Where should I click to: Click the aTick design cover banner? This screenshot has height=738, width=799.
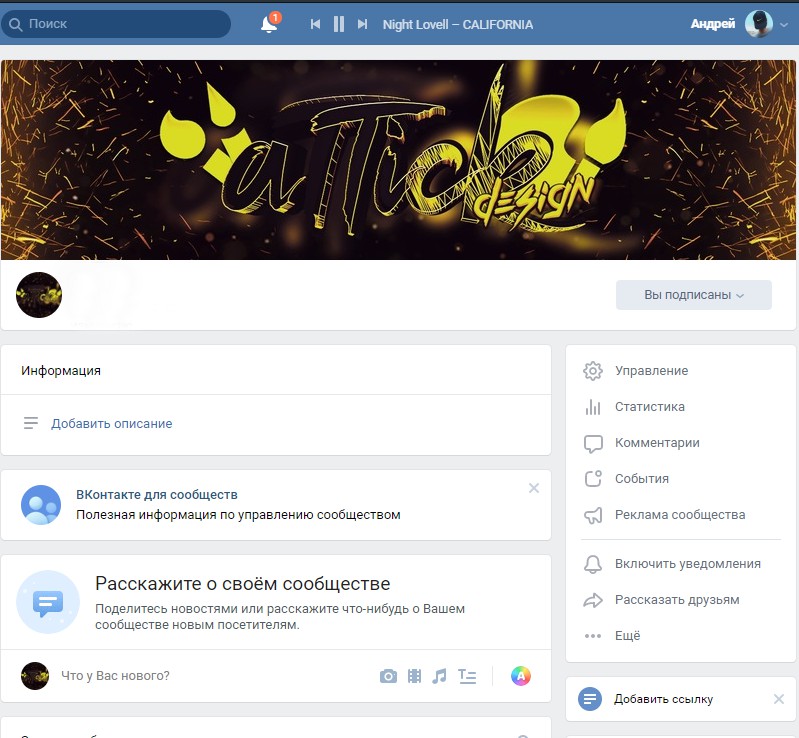(398, 160)
